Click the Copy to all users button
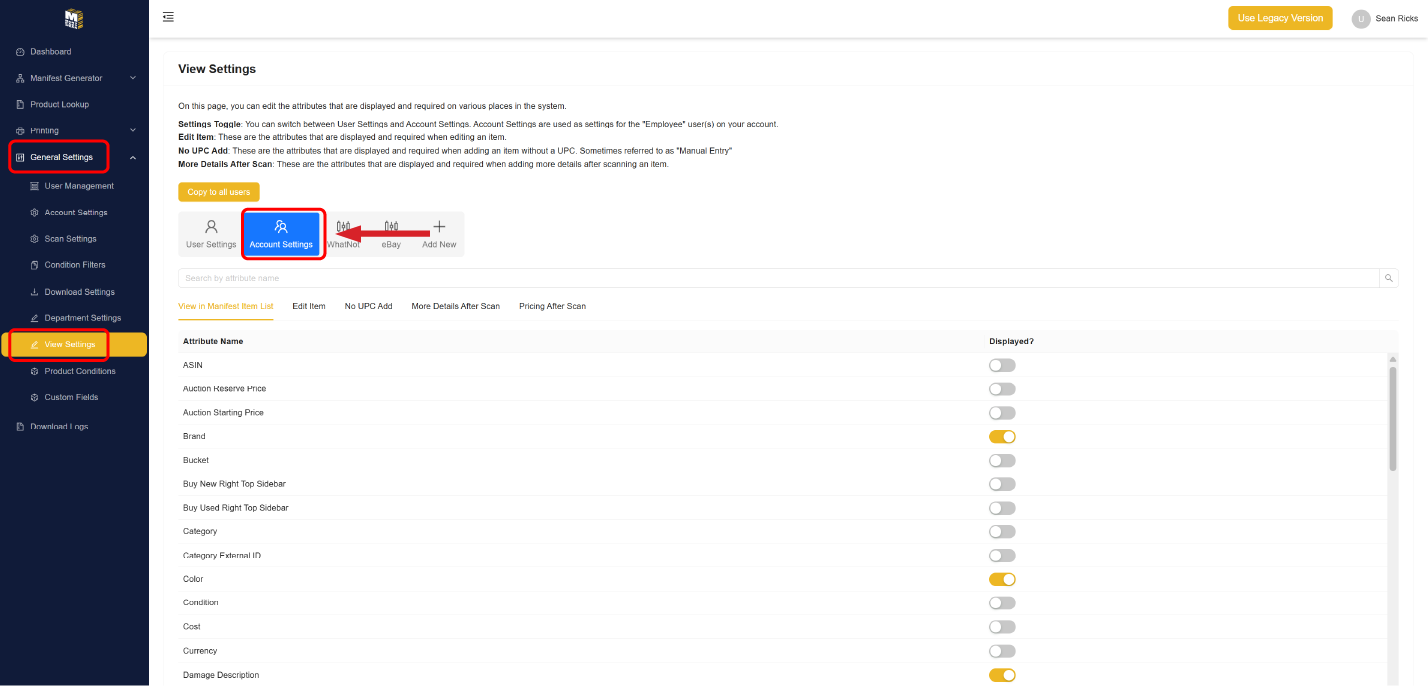The height and width of the screenshot is (686, 1428). coord(219,192)
